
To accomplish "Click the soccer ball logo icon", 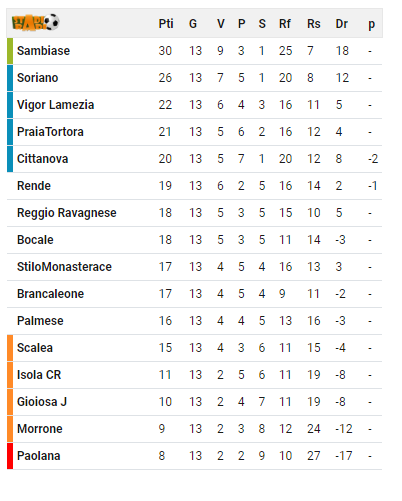I will click(35, 22).
